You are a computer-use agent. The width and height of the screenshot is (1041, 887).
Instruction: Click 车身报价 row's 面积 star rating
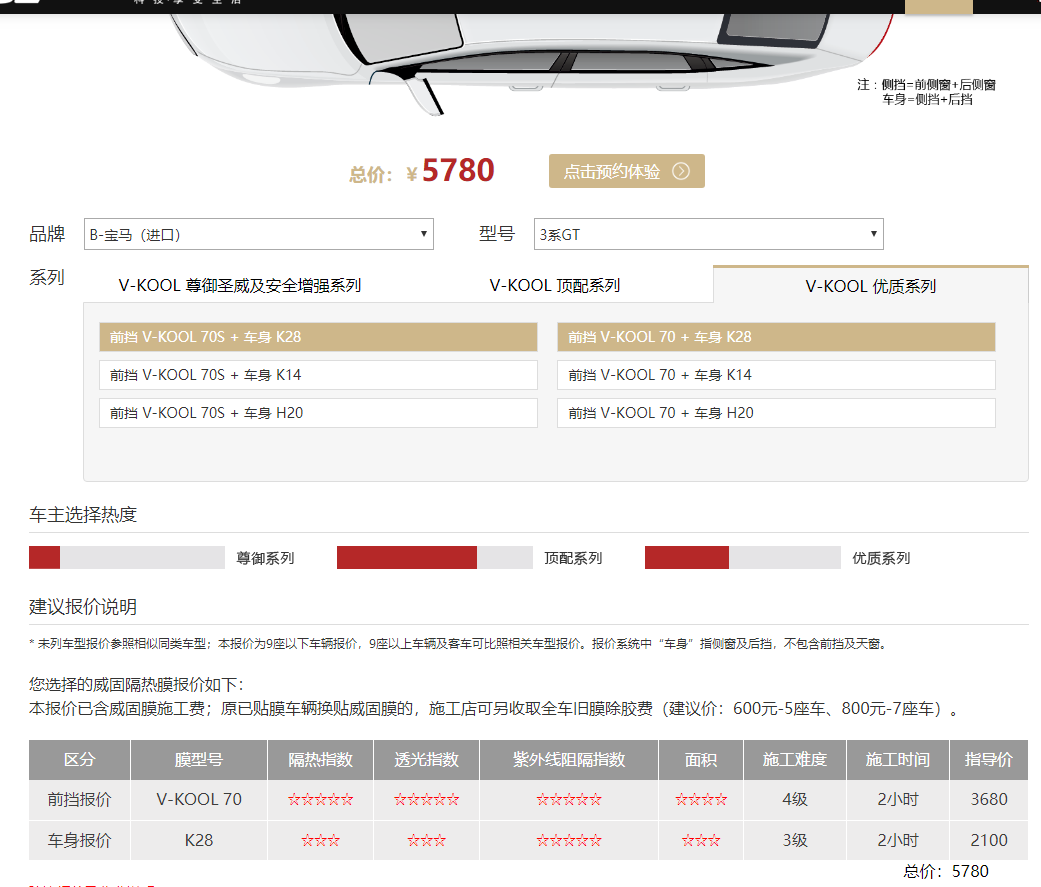point(701,841)
